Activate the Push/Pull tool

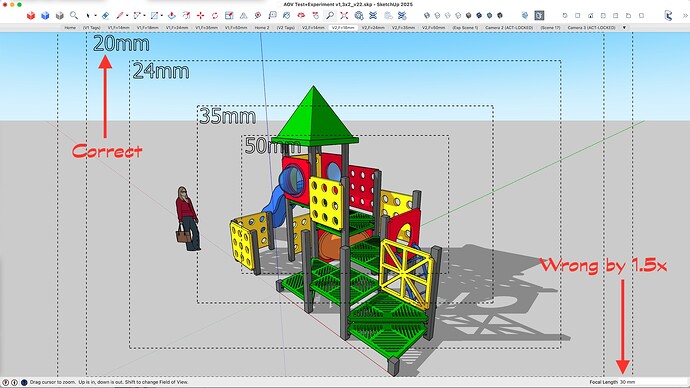click(172, 15)
